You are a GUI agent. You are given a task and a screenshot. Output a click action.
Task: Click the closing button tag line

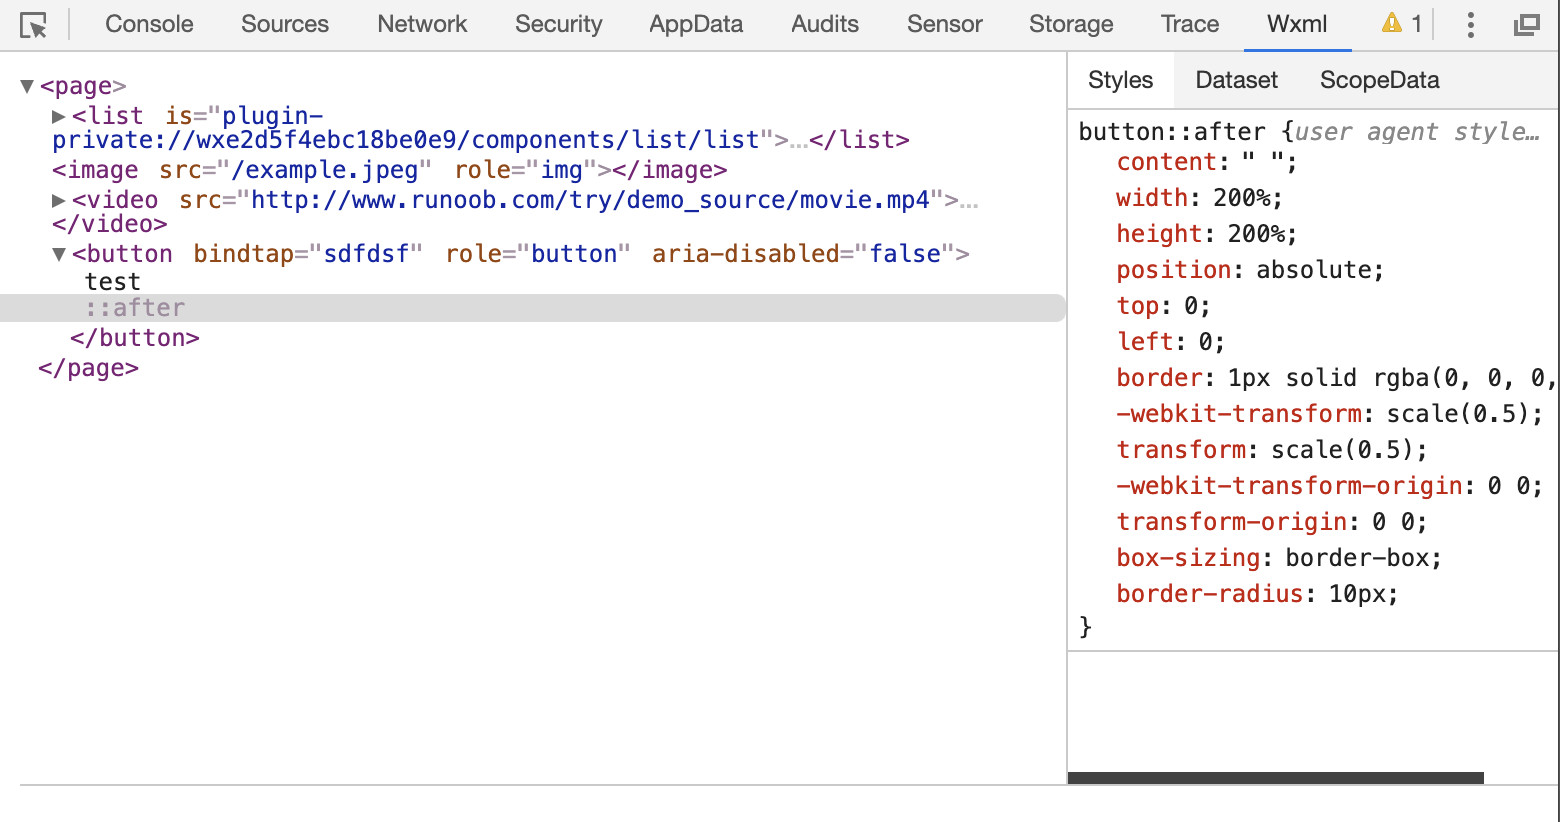coord(135,338)
